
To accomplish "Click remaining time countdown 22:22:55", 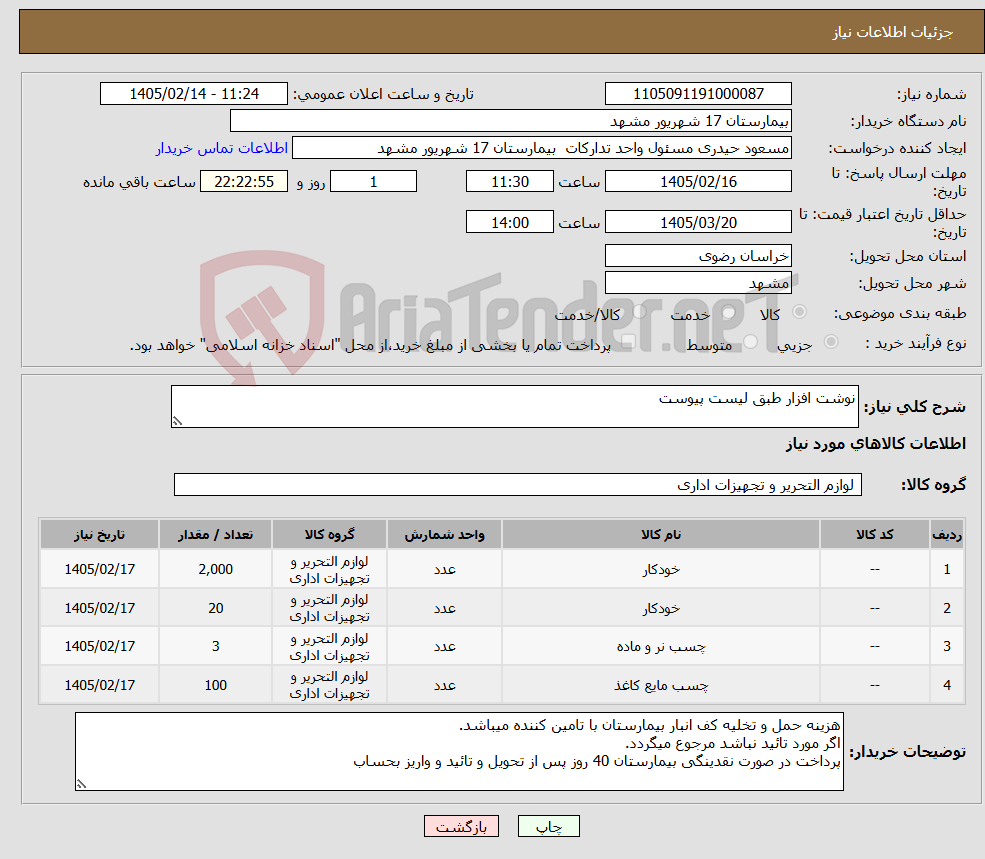I will click(244, 182).
